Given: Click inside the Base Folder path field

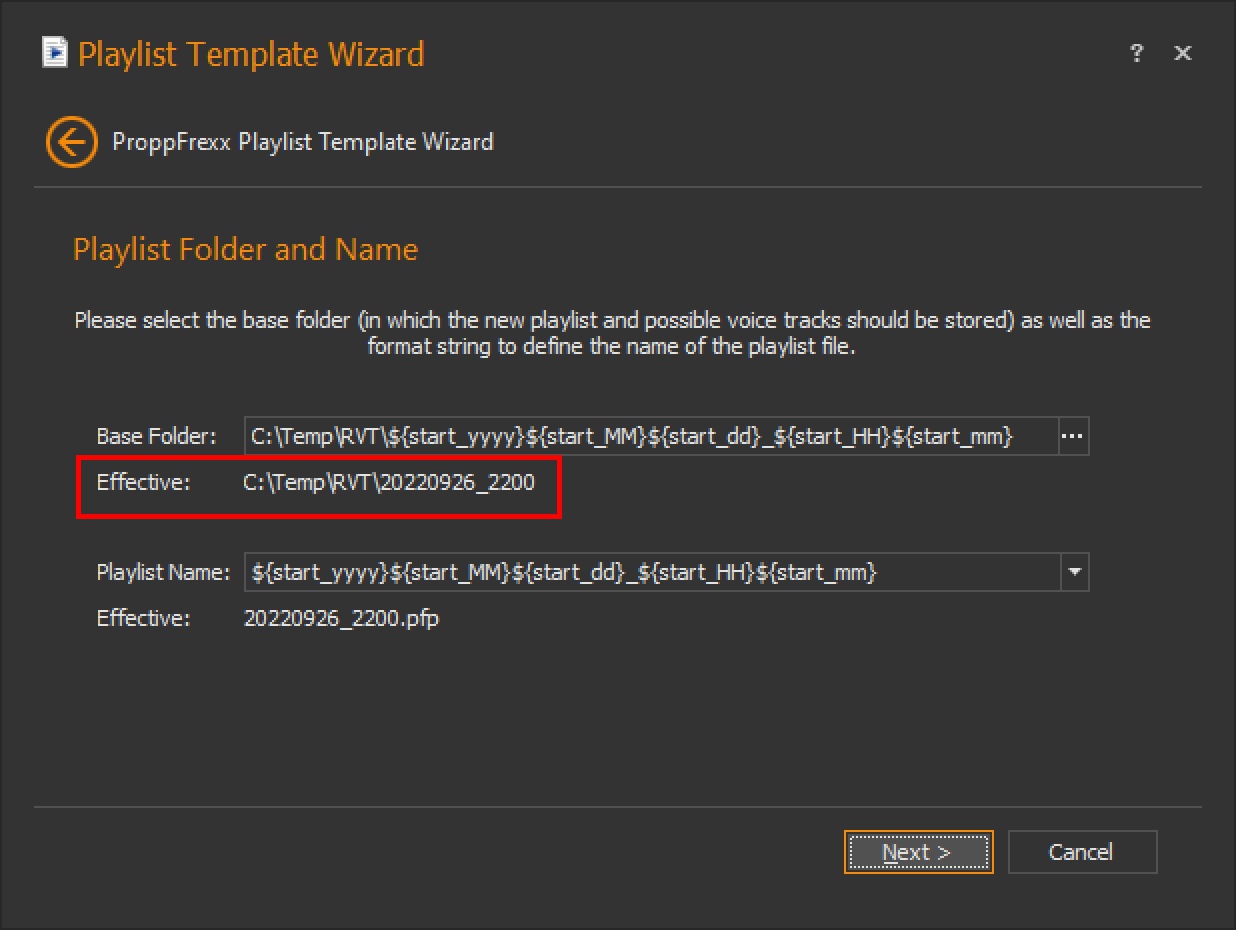Looking at the screenshot, I should (x=650, y=437).
